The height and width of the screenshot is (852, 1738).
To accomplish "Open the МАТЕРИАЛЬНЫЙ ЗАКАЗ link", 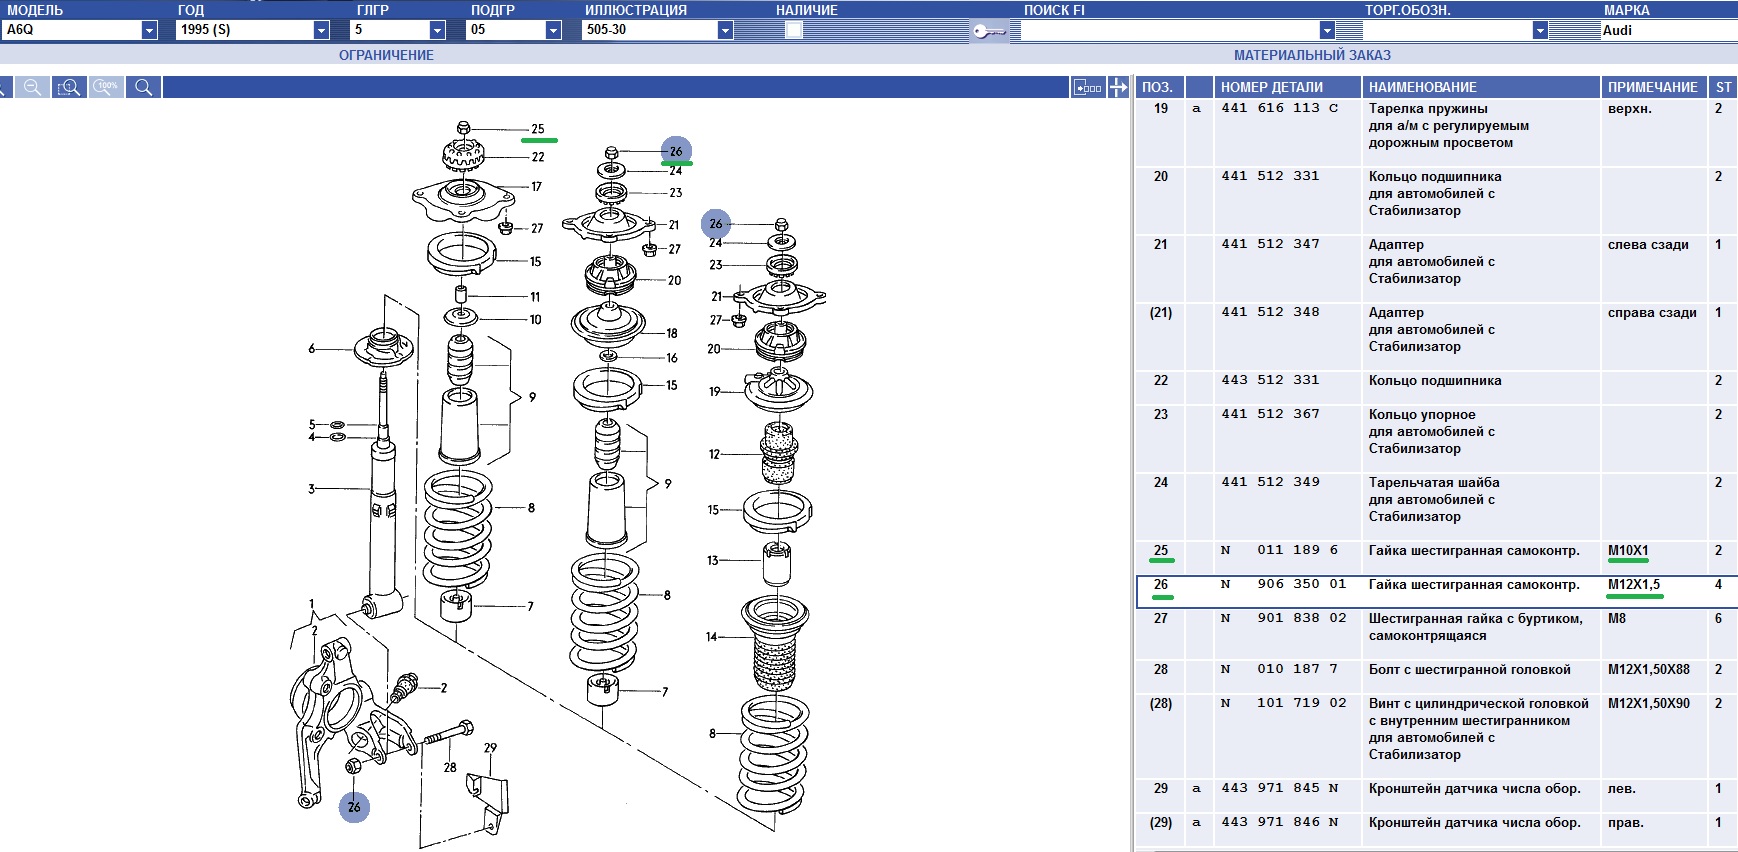I will click(1312, 55).
